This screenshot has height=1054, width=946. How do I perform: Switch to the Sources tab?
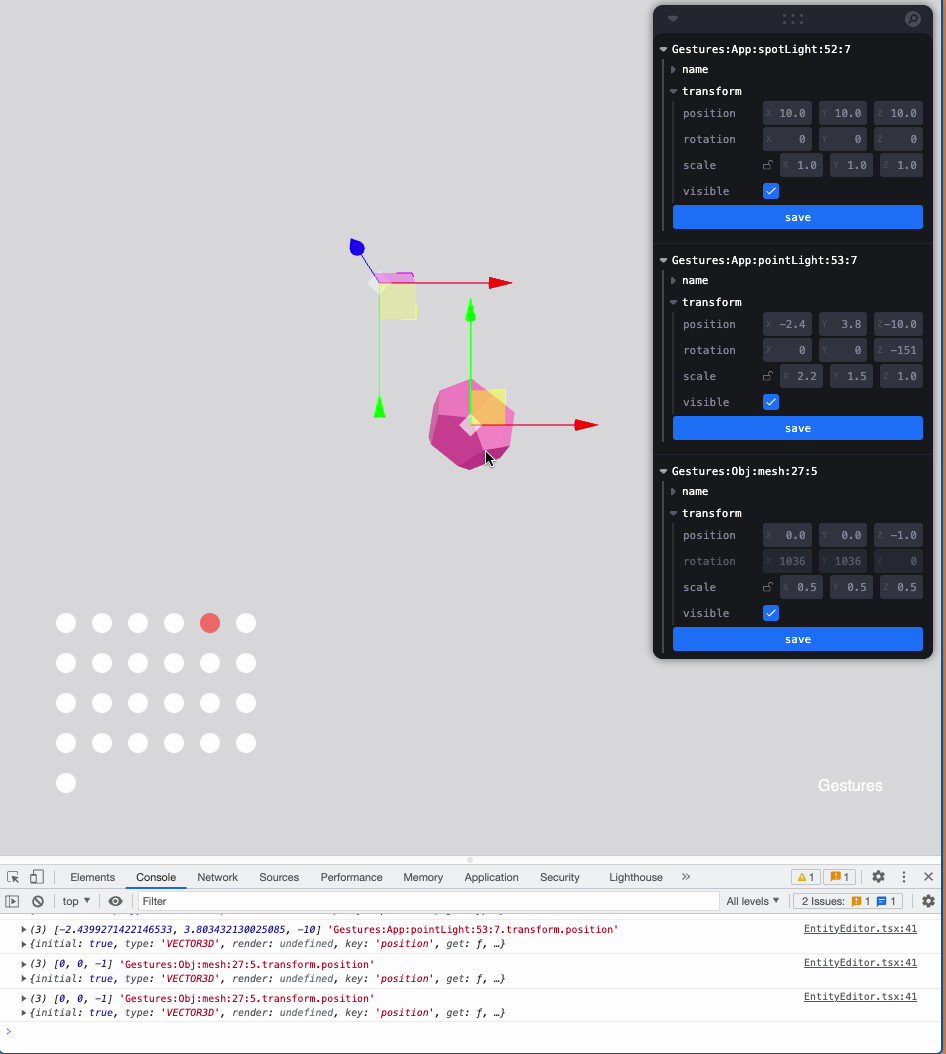[279, 877]
